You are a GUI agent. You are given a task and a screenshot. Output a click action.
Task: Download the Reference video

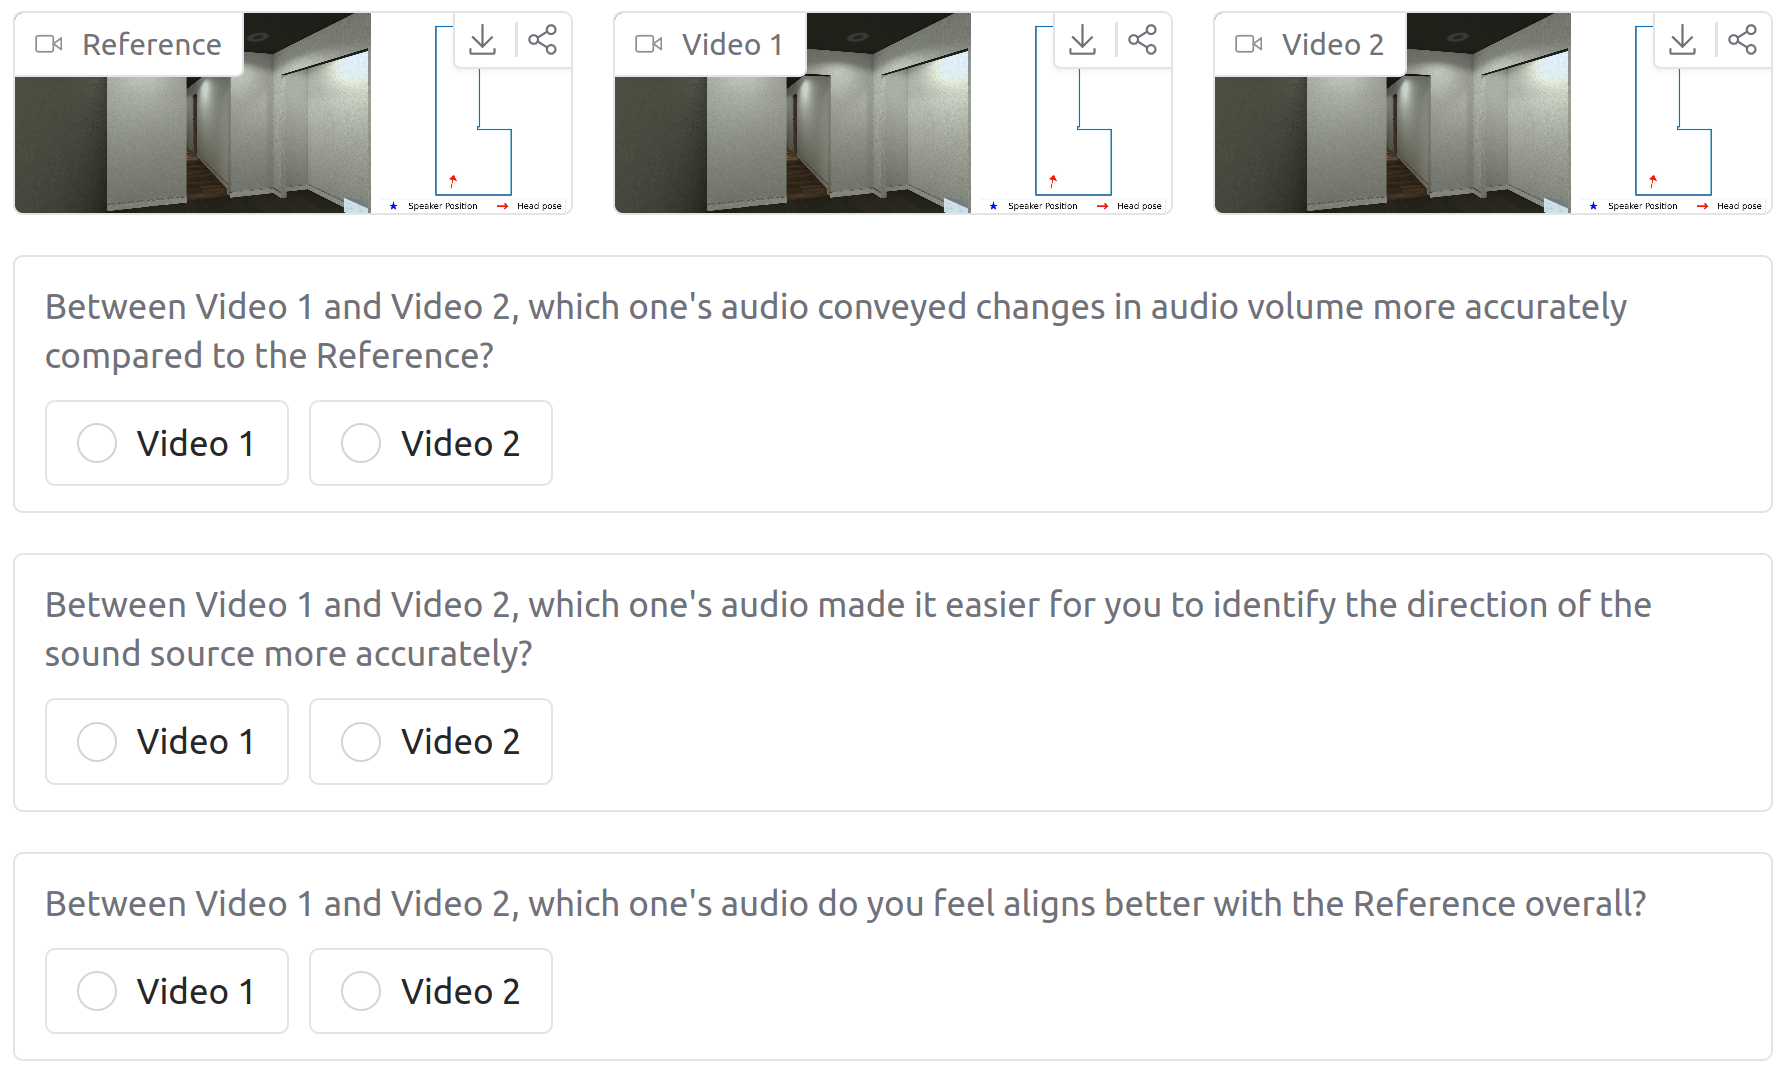(x=483, y=40)
